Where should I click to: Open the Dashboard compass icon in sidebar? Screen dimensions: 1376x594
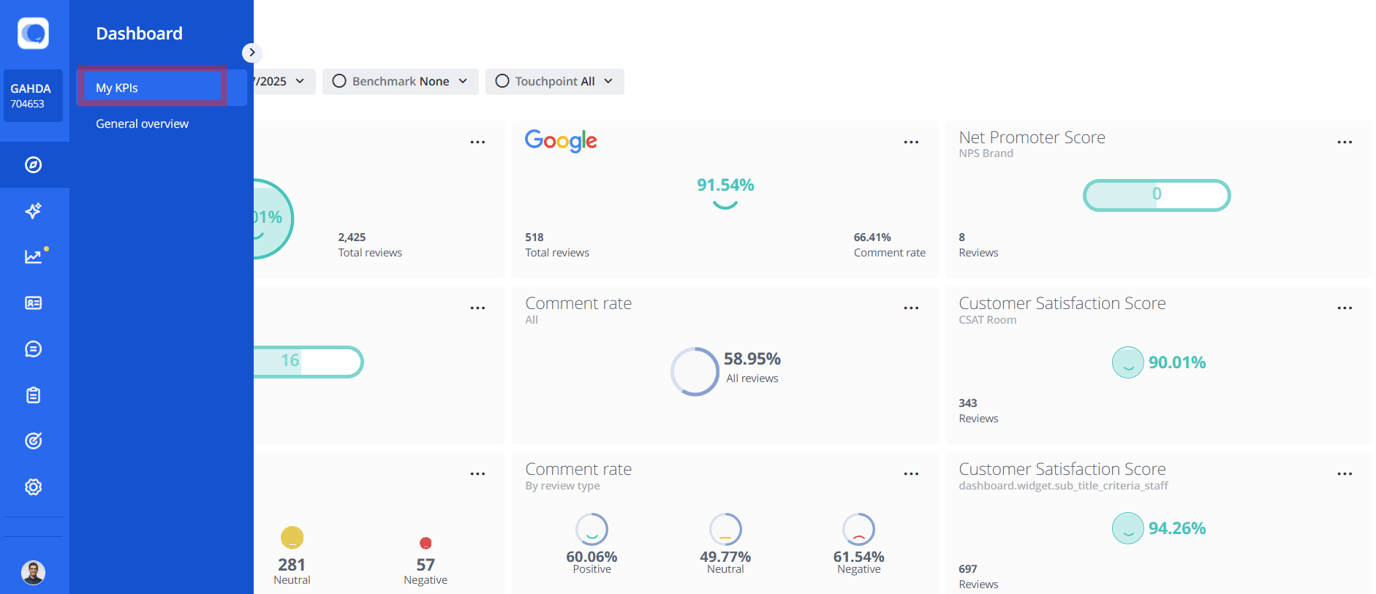(33, 165)
